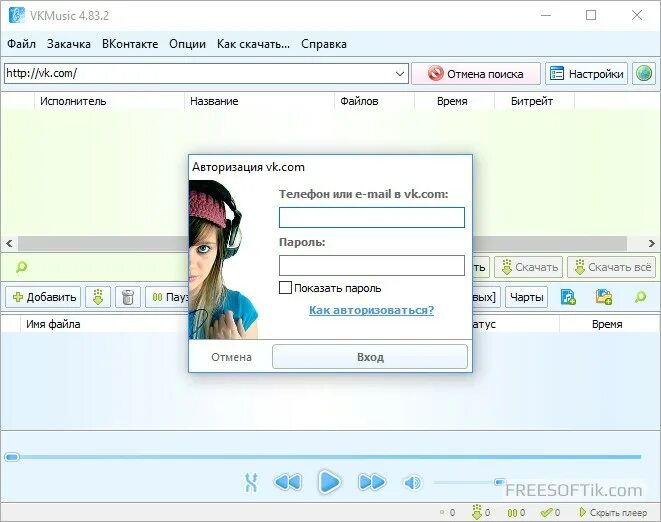Click the Отмена поиска button
The height and width of the screenshot is (522, 661).
coord(476,74)
